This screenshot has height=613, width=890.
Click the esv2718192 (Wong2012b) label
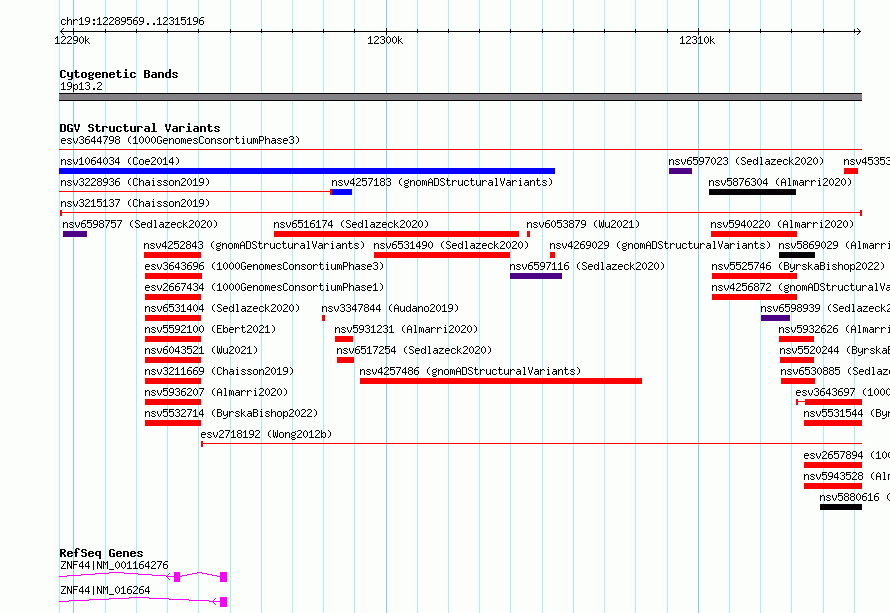click(x=266, y=434)
